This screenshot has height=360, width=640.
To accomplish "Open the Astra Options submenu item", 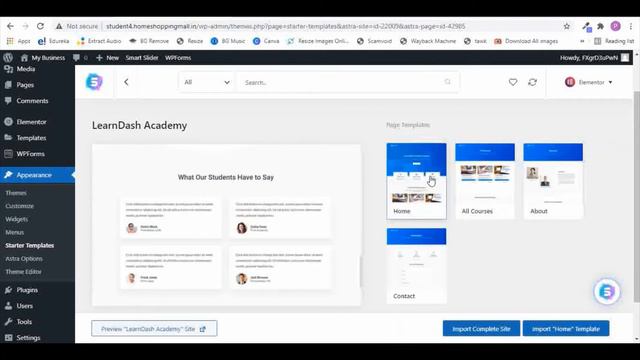I will (24, 258).
